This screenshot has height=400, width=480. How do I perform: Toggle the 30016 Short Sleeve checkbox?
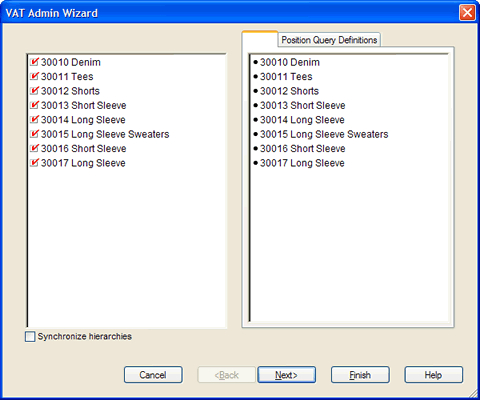(x=34, y=148)
